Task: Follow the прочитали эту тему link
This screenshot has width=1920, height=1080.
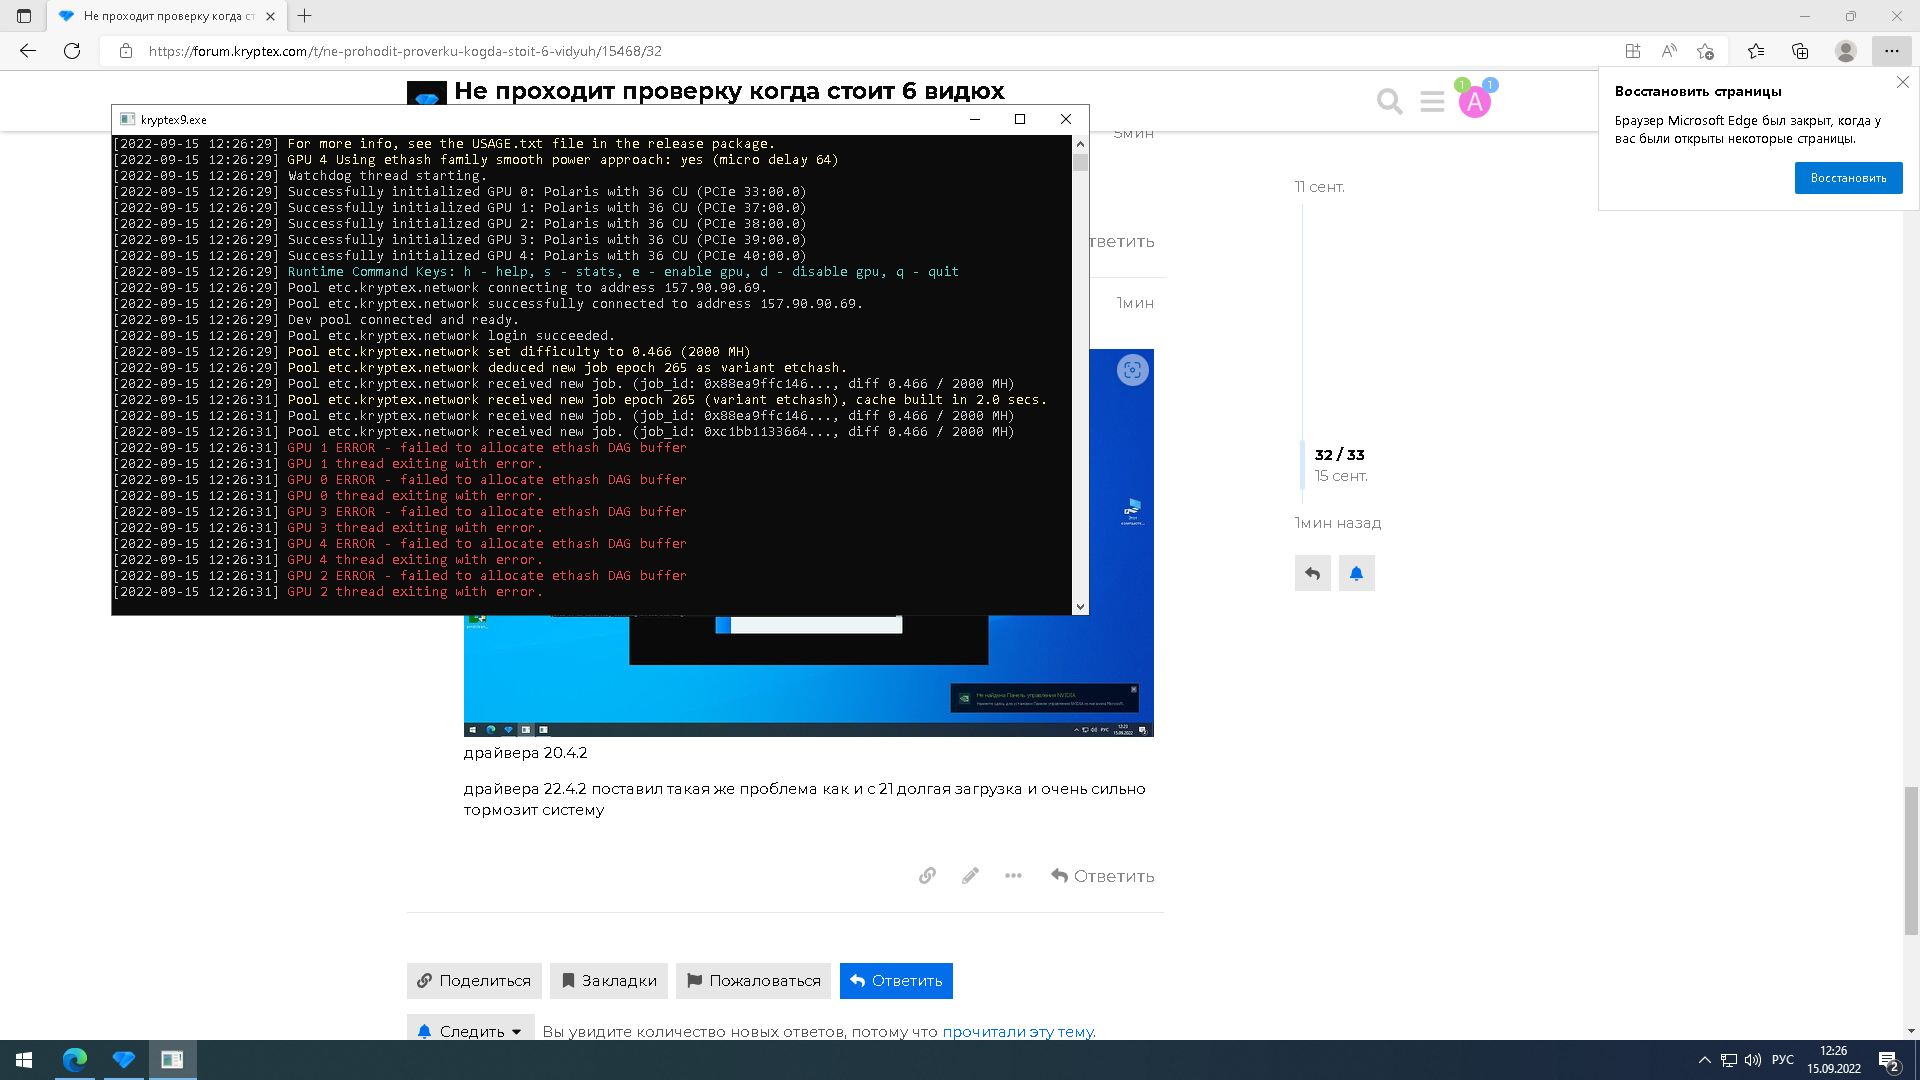Action: (x=1018, y=1032)
